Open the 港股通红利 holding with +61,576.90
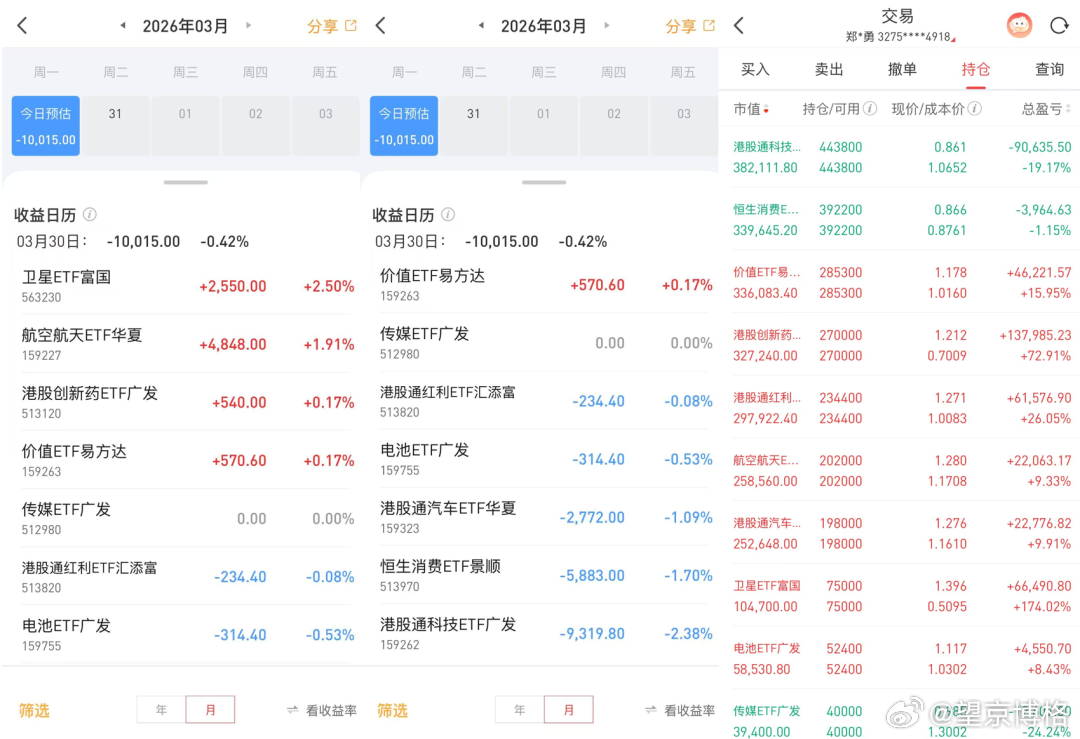Viewport: 1080px width, 739px height. [x=902, y=408]
